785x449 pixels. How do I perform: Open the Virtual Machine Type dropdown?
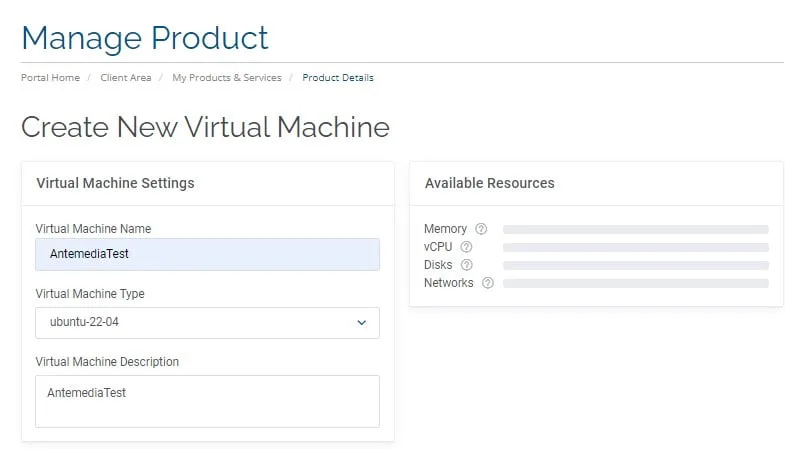pos(207,323)
